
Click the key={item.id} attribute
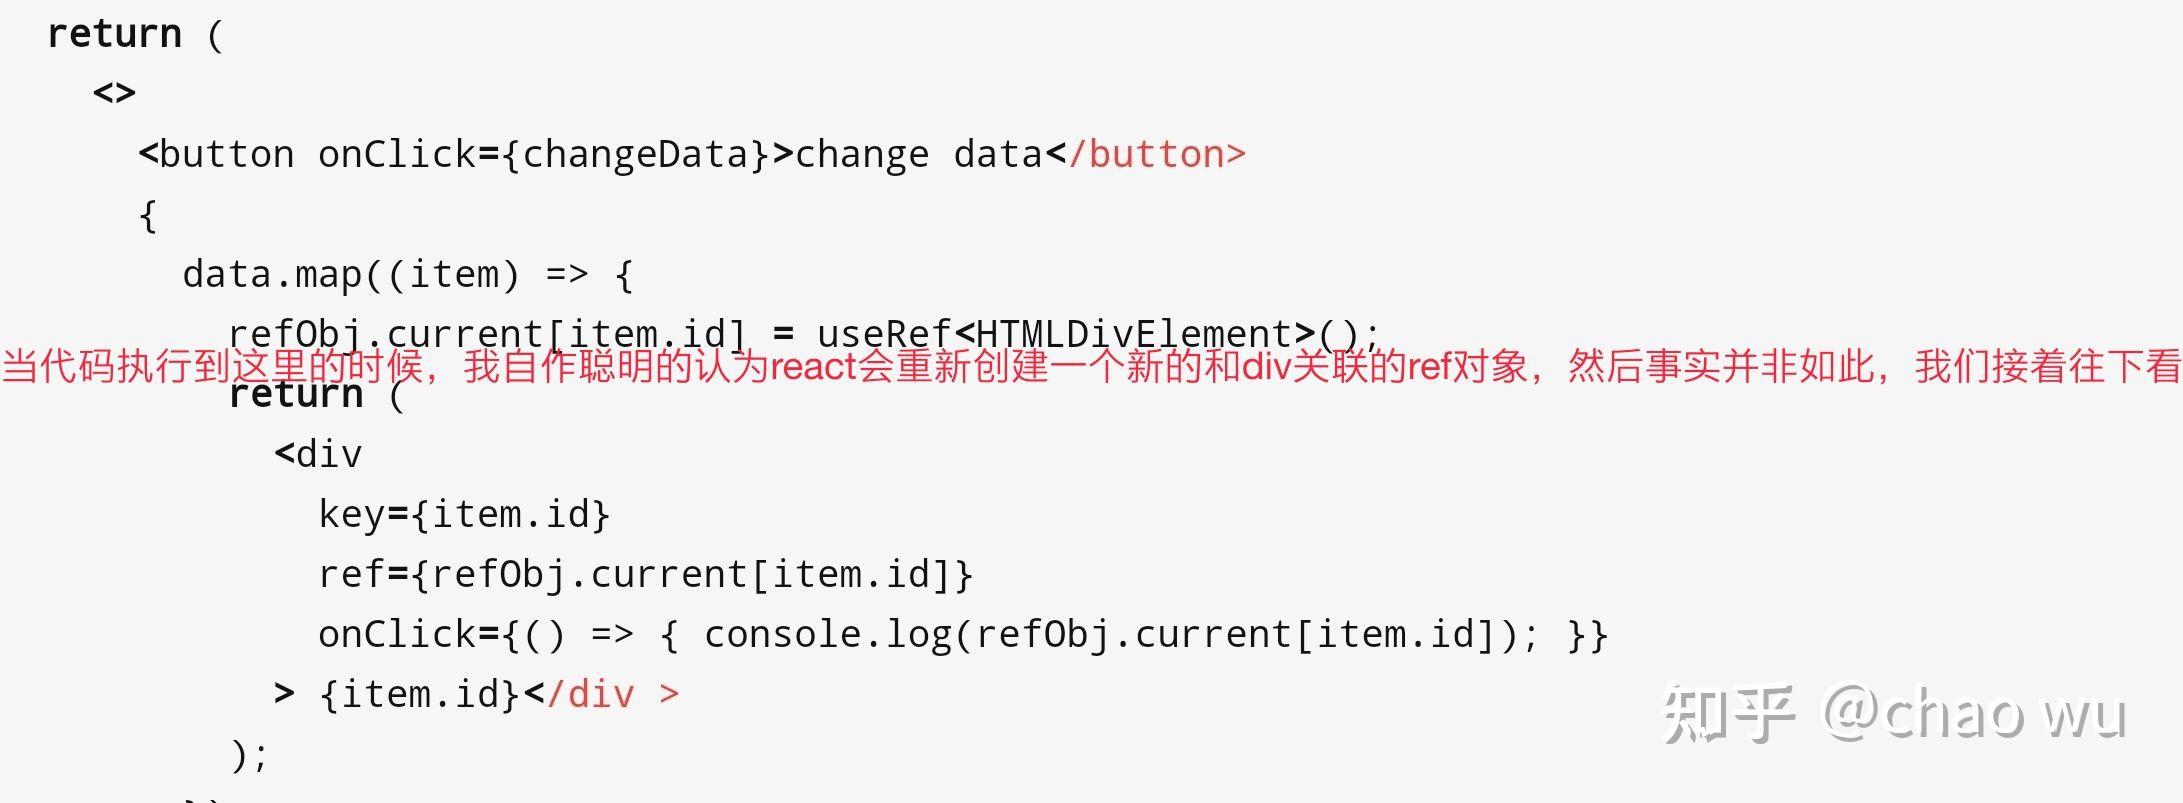click(464, 515)
